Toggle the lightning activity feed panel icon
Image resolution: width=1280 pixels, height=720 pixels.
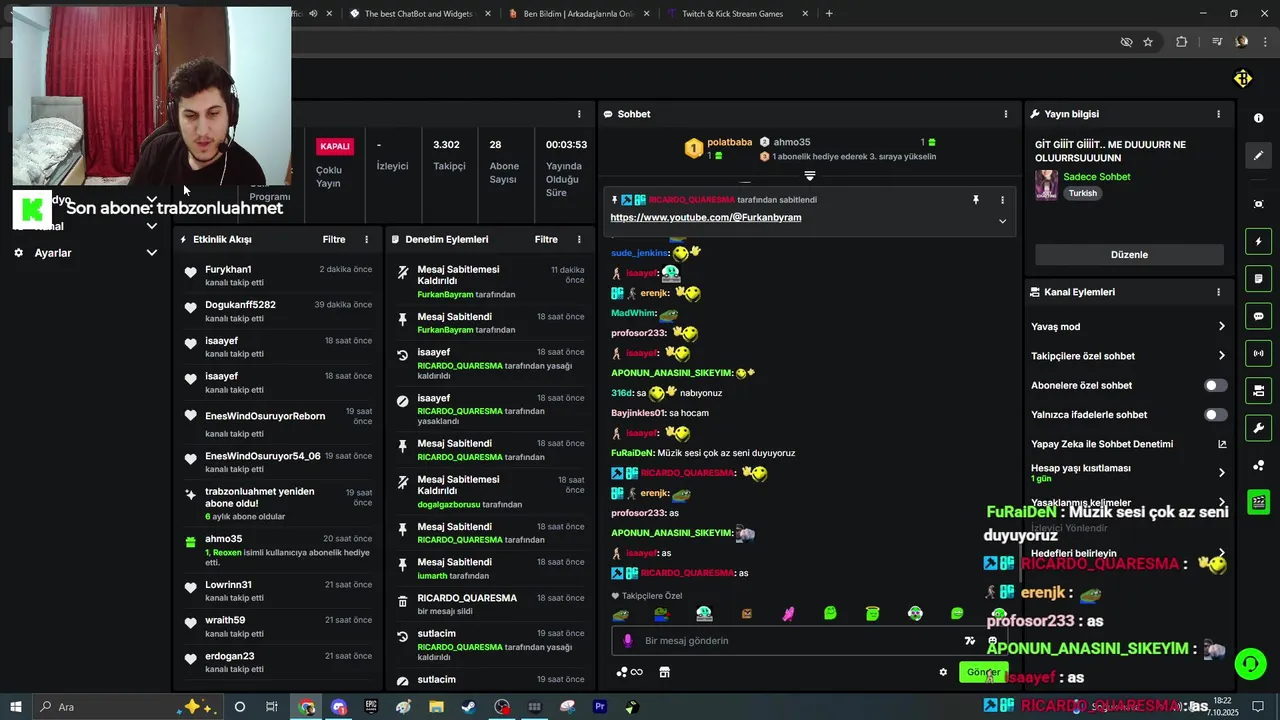click(1258, 242)
